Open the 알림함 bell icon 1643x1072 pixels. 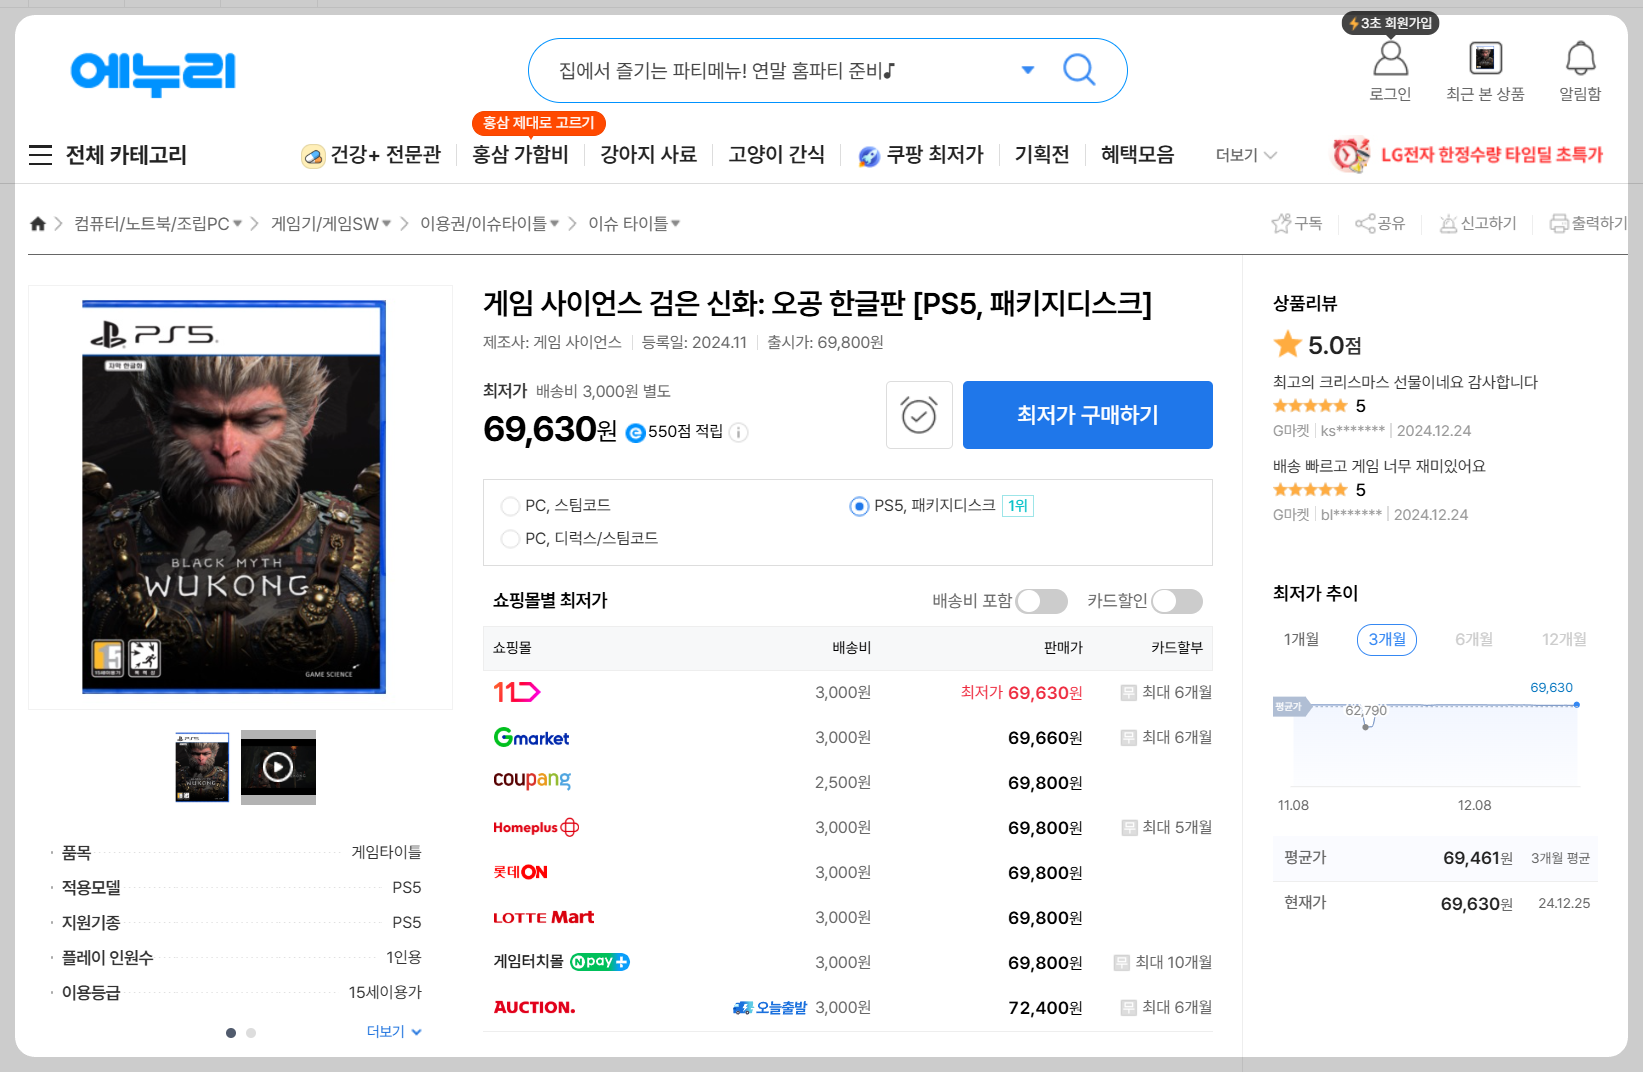[1580, 58]
